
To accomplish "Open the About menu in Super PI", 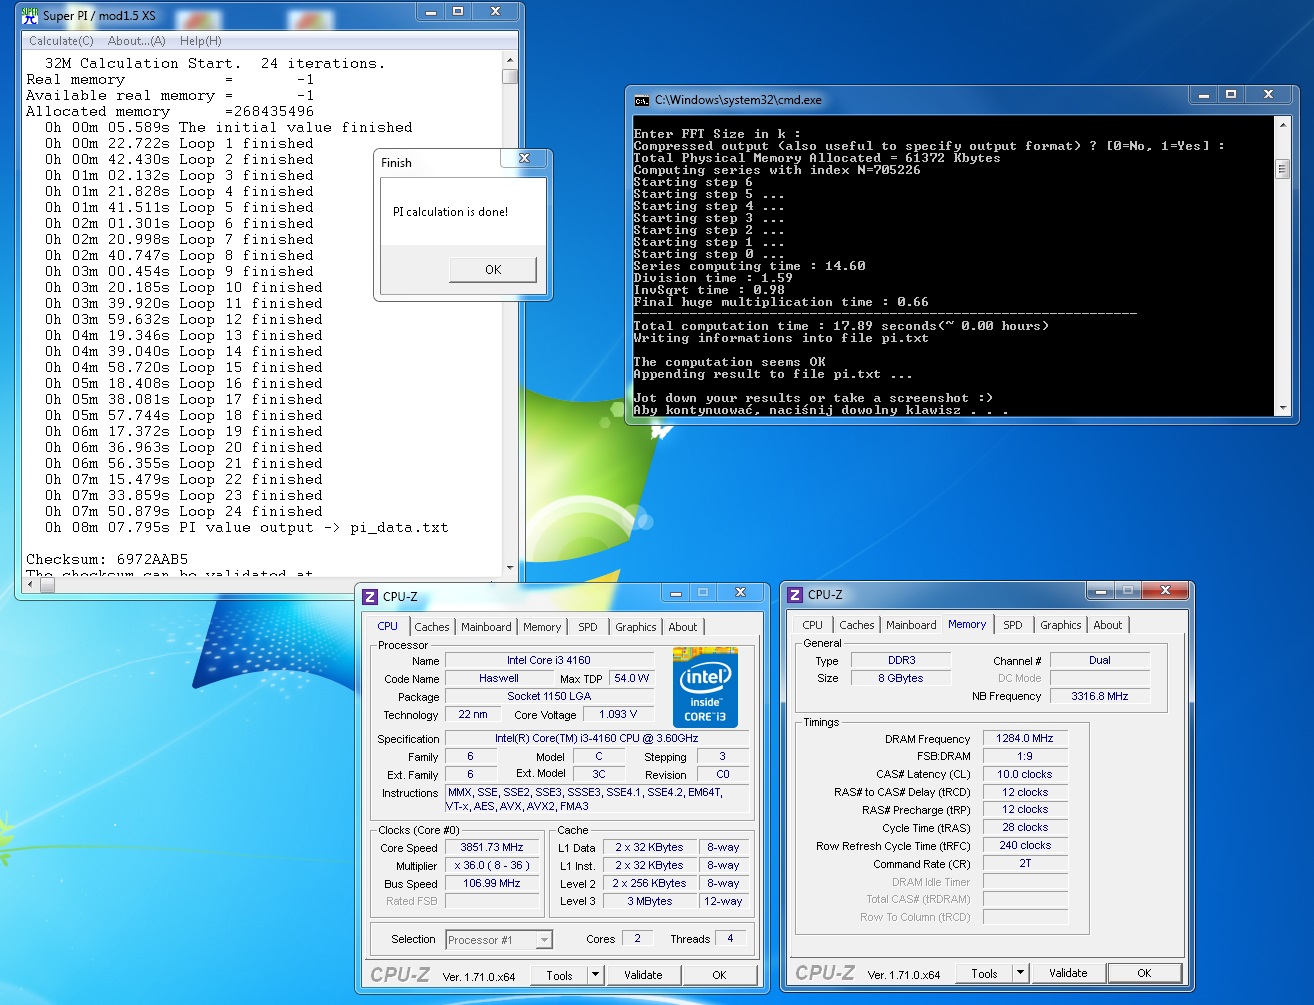I will (137, 41).
